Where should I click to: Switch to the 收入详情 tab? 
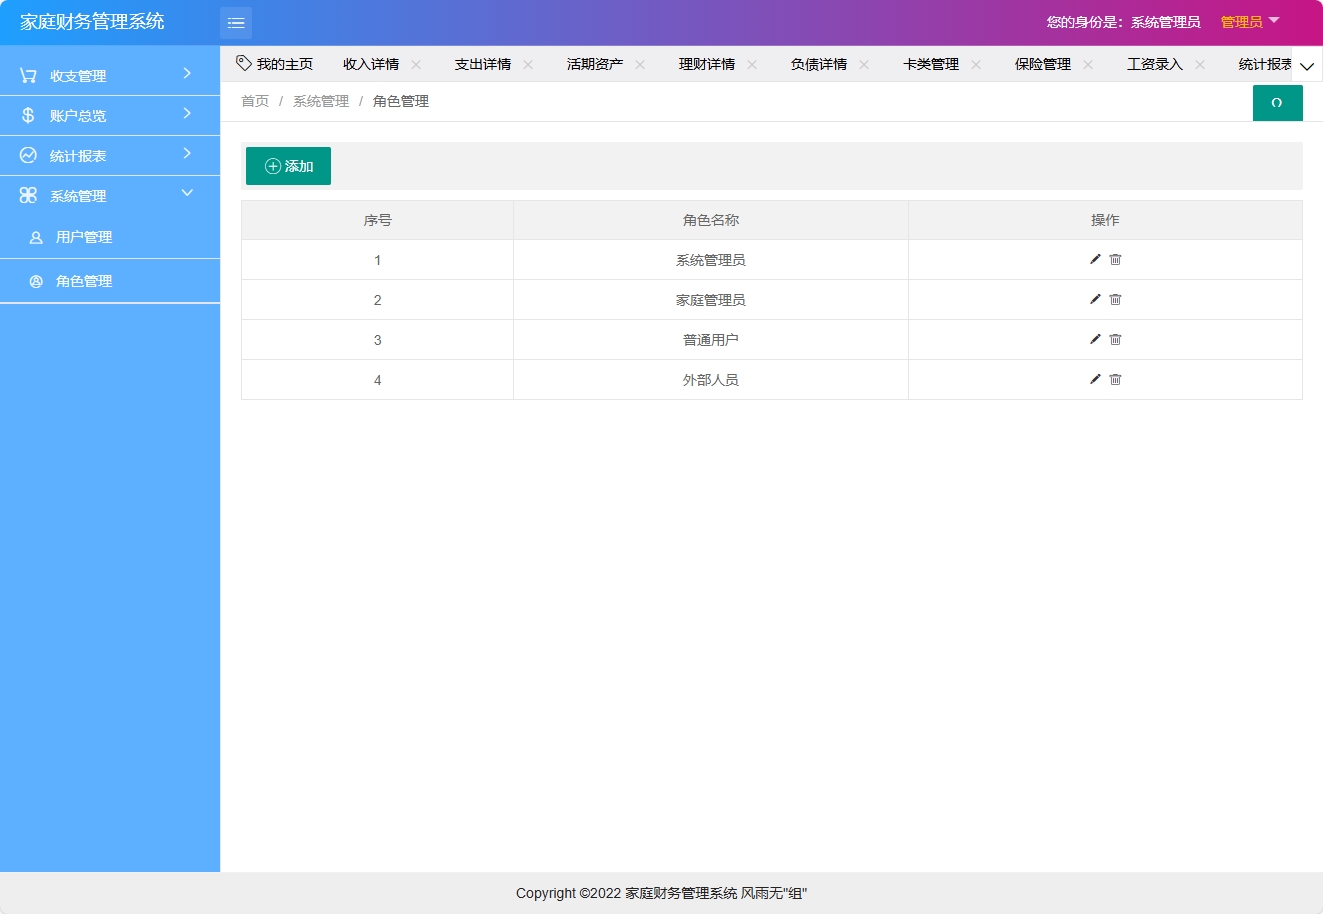[x=371, y=63]
